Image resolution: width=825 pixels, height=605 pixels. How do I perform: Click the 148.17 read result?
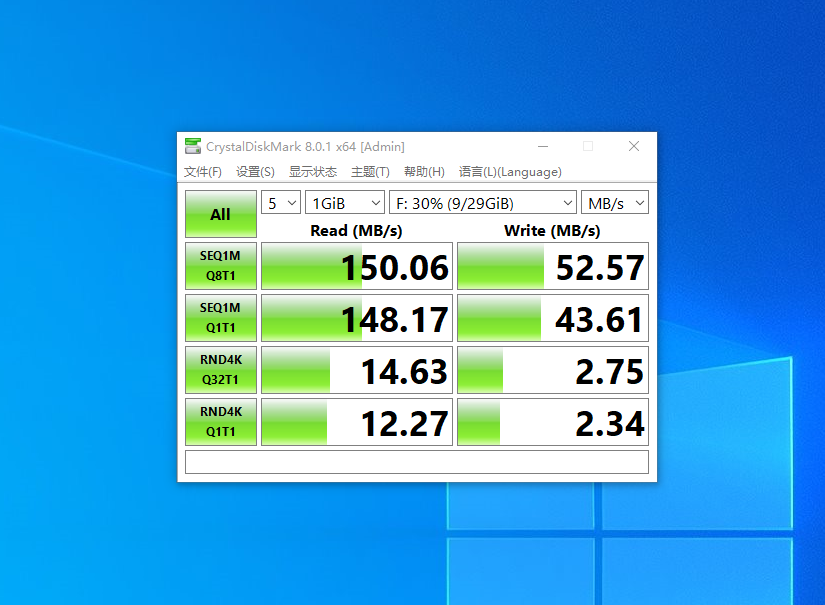click(357, 318)
